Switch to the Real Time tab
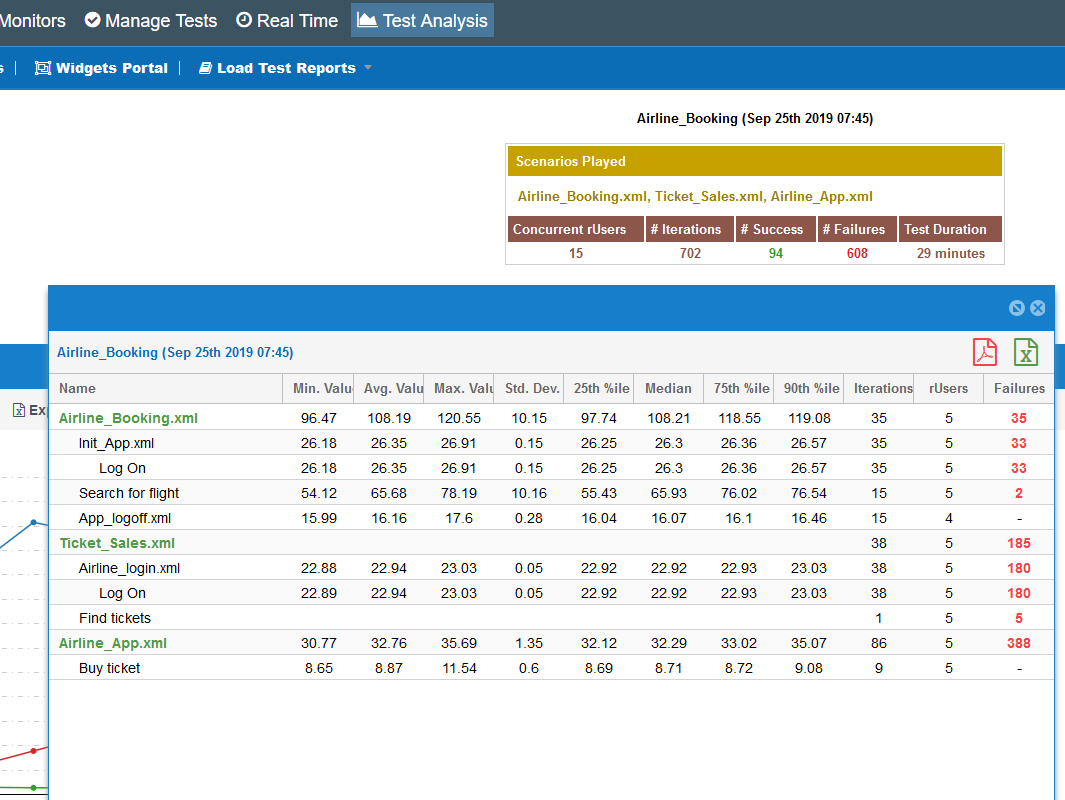Image resolution: width=1065 pixels, height=800 pixels. 287,20
